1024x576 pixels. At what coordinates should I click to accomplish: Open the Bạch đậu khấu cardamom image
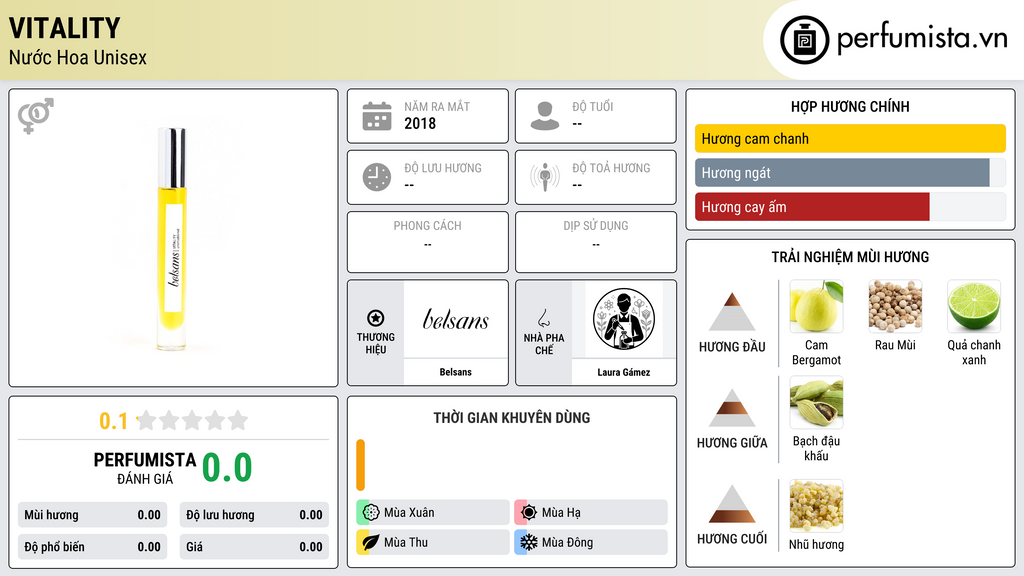[x=816, y=402]
